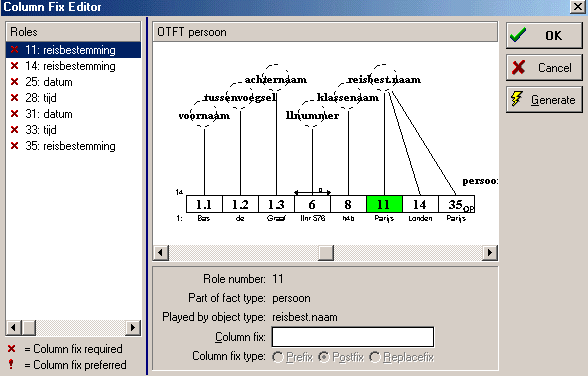Click the lightning bolt icon on Generate
588x376 pixels.
(517, 99)
